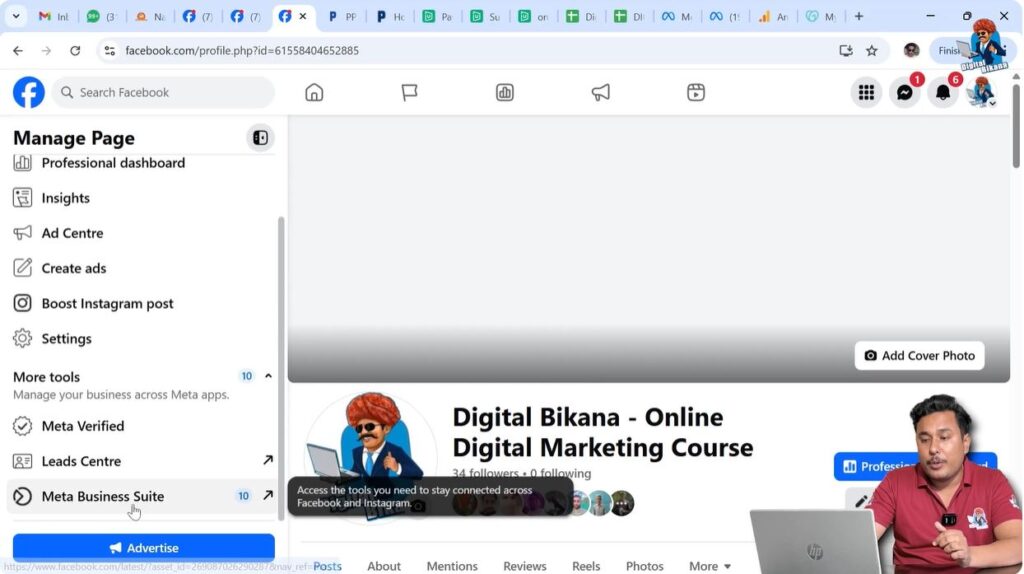Open the Ad Centre megaphone icon in top nav
The image size is (1024, 574).
coord(600,92)
